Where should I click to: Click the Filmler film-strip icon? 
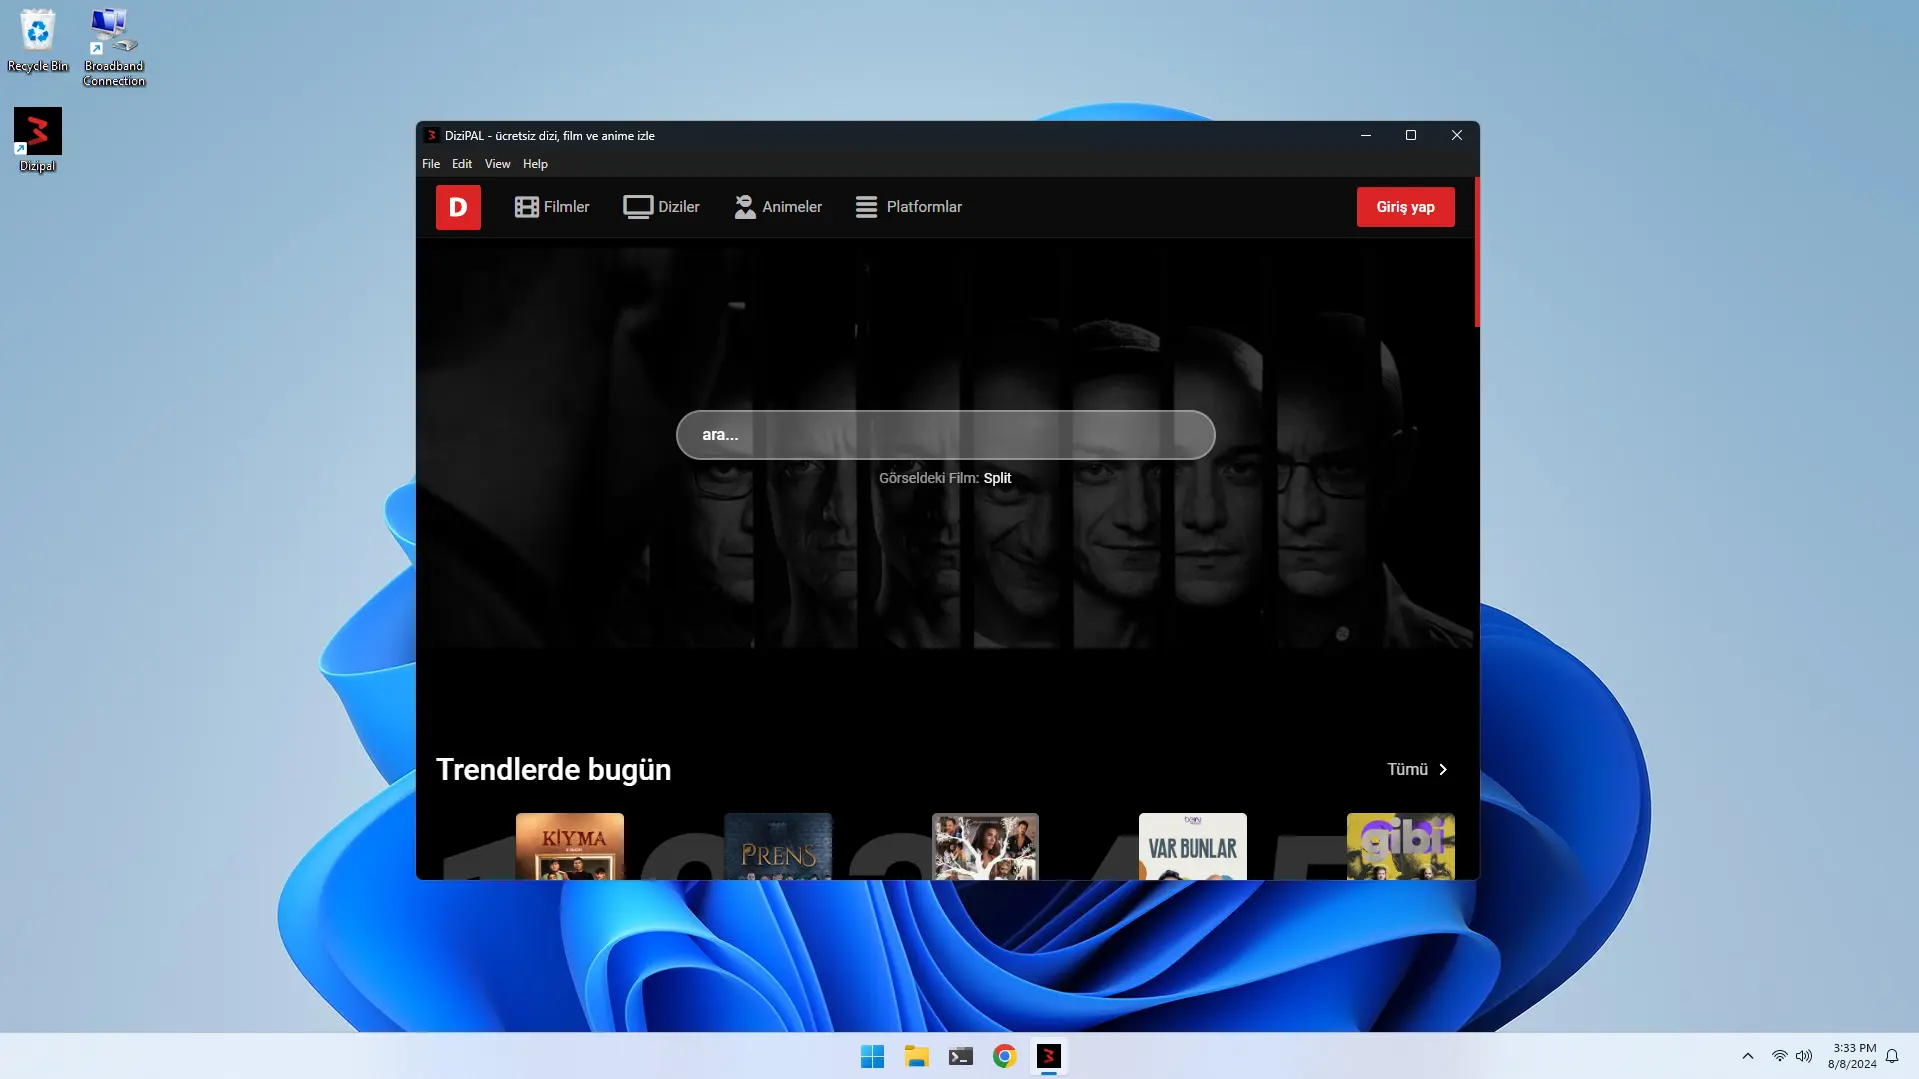click(527, 207)
